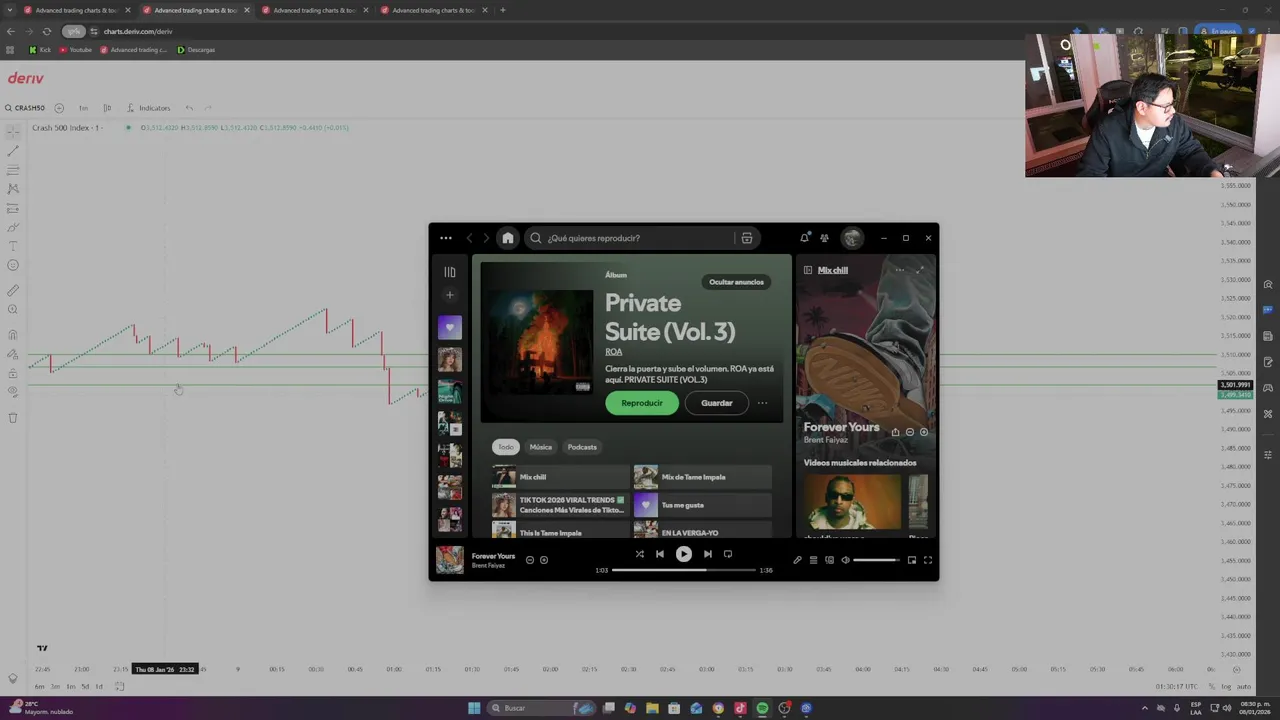Select the Música filter chip

(x=541, y=447)
